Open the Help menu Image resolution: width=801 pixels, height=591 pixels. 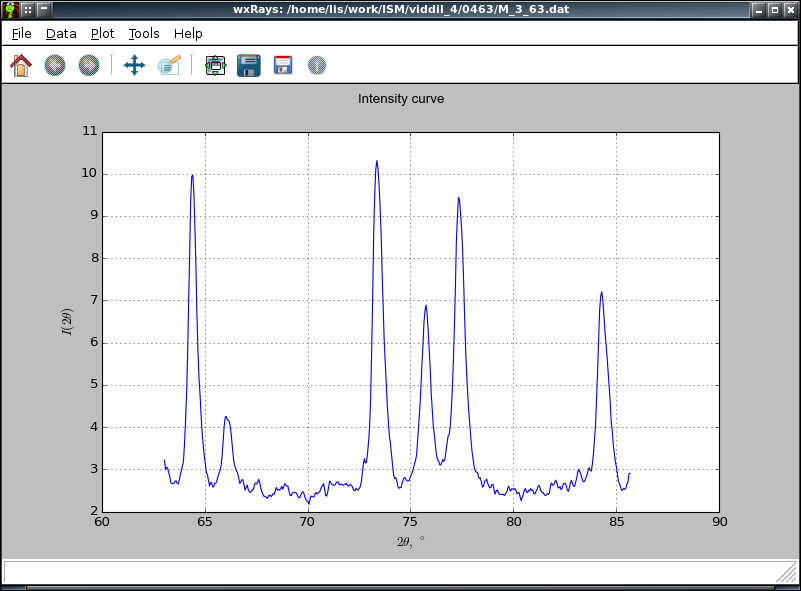[188, 33]
